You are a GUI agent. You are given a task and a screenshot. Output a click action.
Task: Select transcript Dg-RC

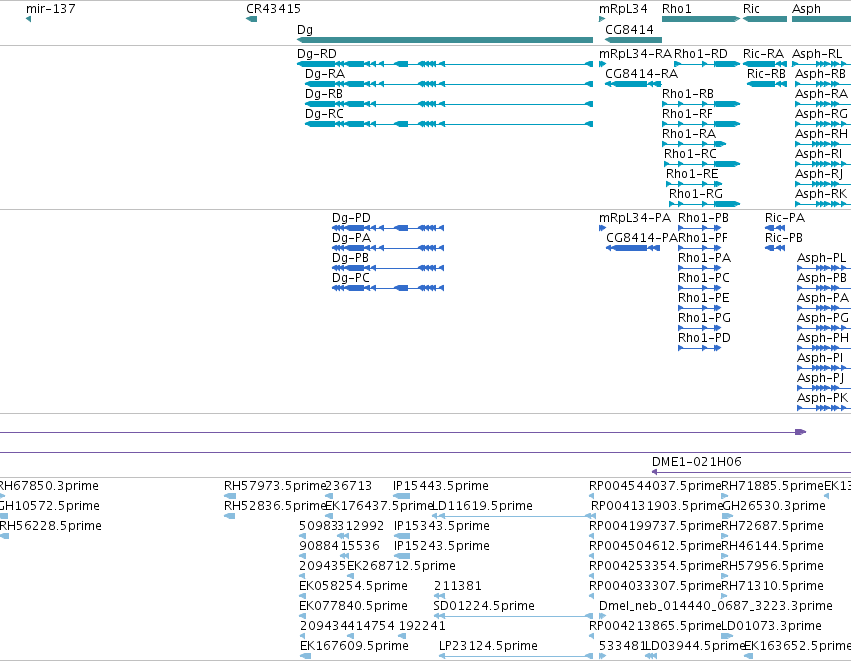449,124
